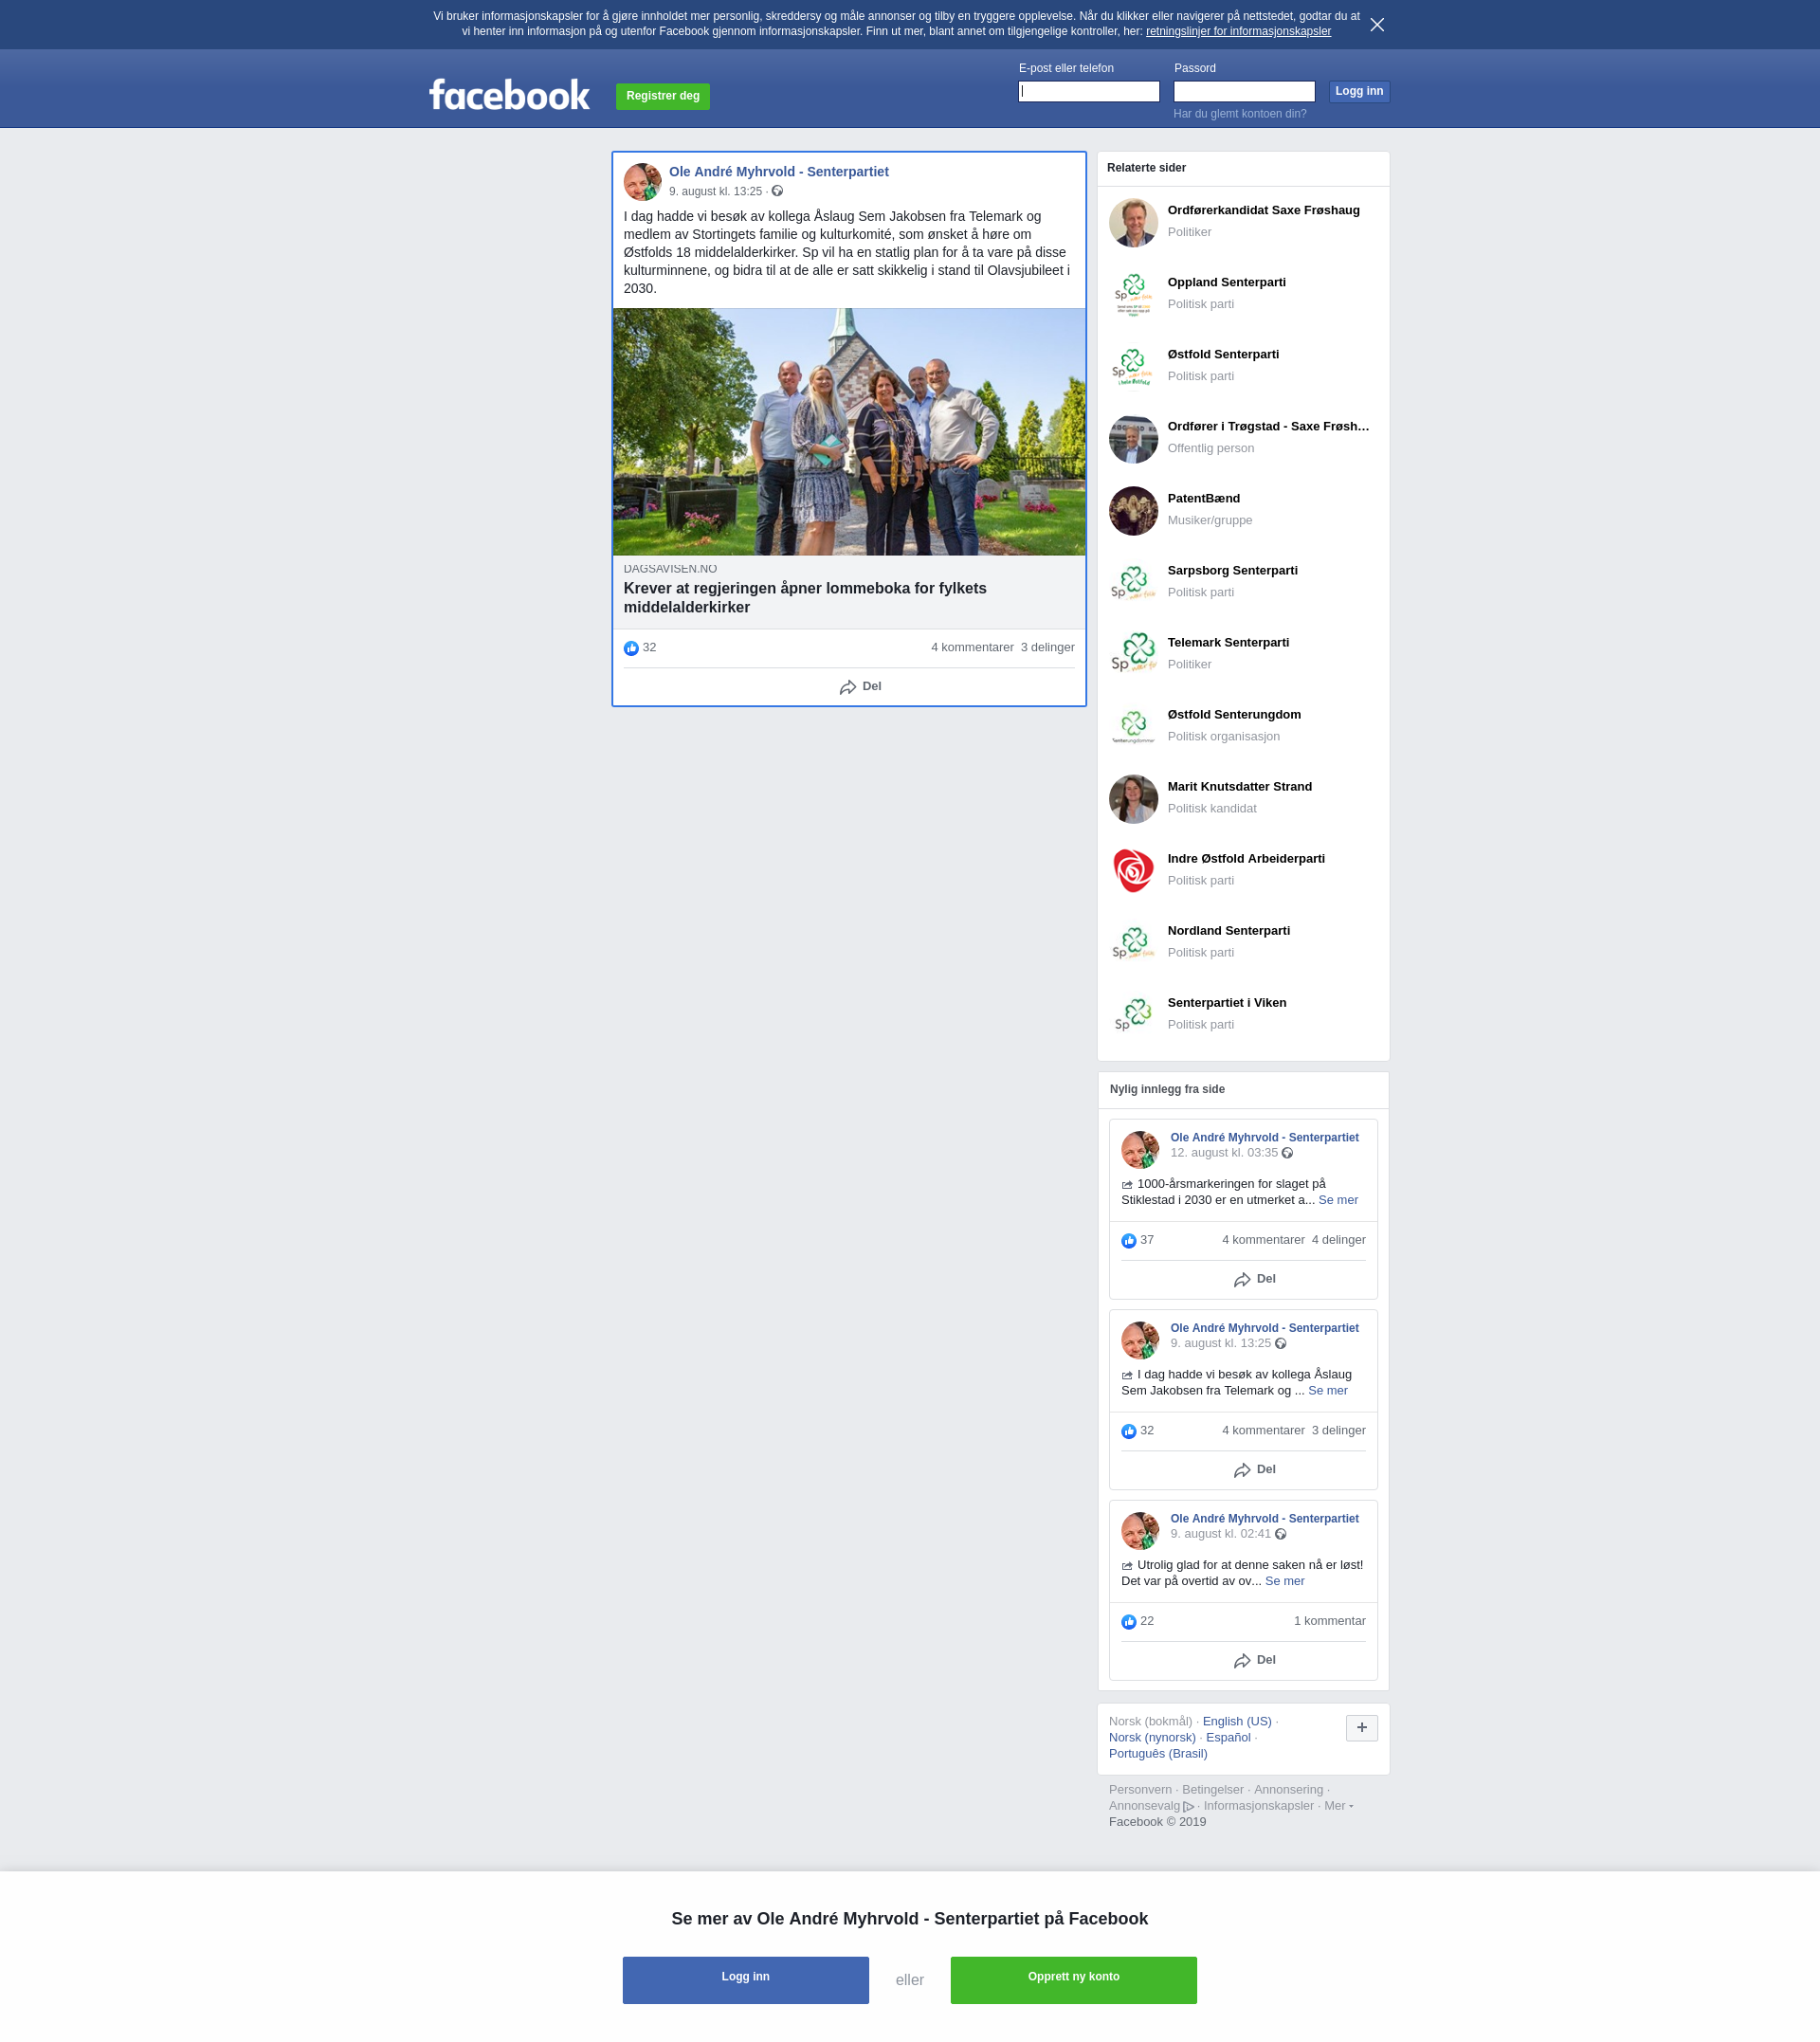The image size is (1820, 2042).
Task: Click the E-post eller telefon field
Action: tap(1088, 92)
